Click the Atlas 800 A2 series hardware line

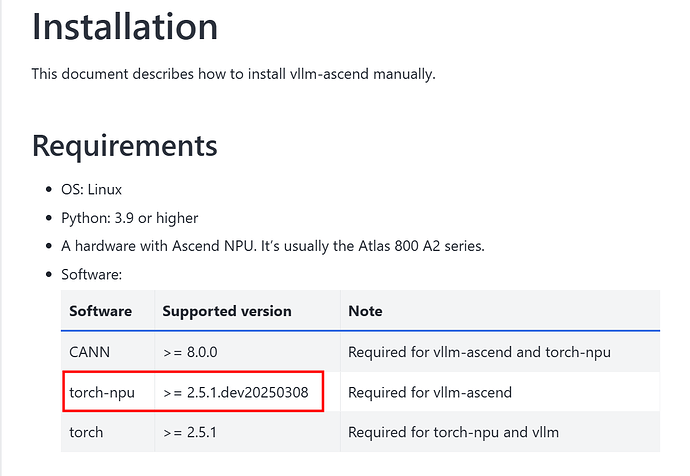pyautogui.click(x=273, y=246)
